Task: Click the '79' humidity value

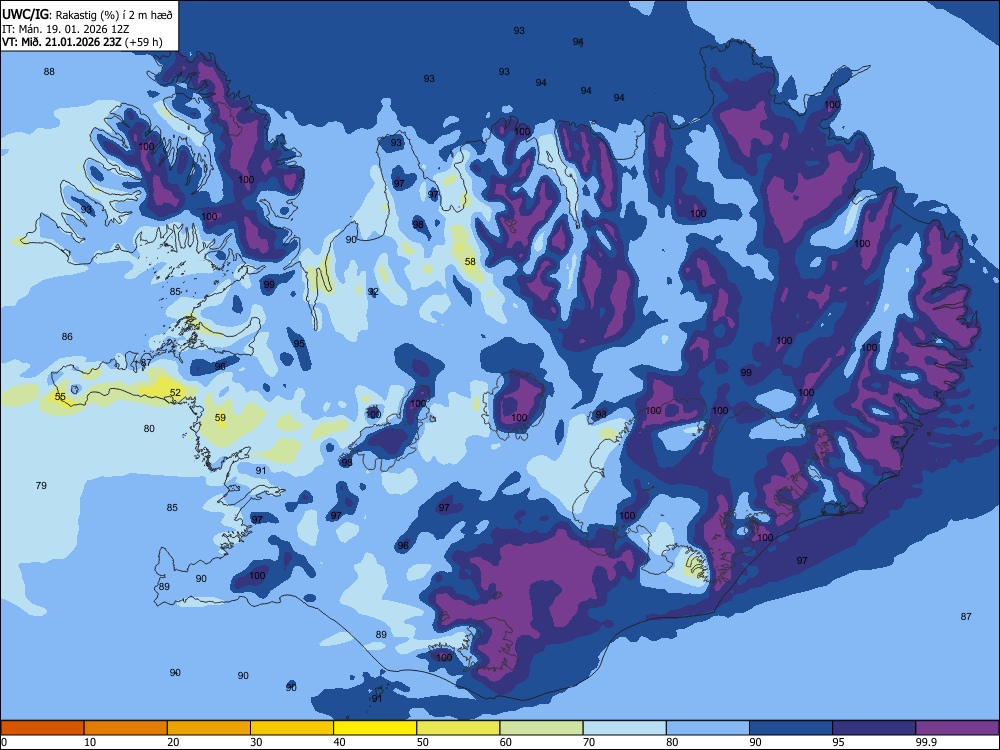Action: [41, 485]
